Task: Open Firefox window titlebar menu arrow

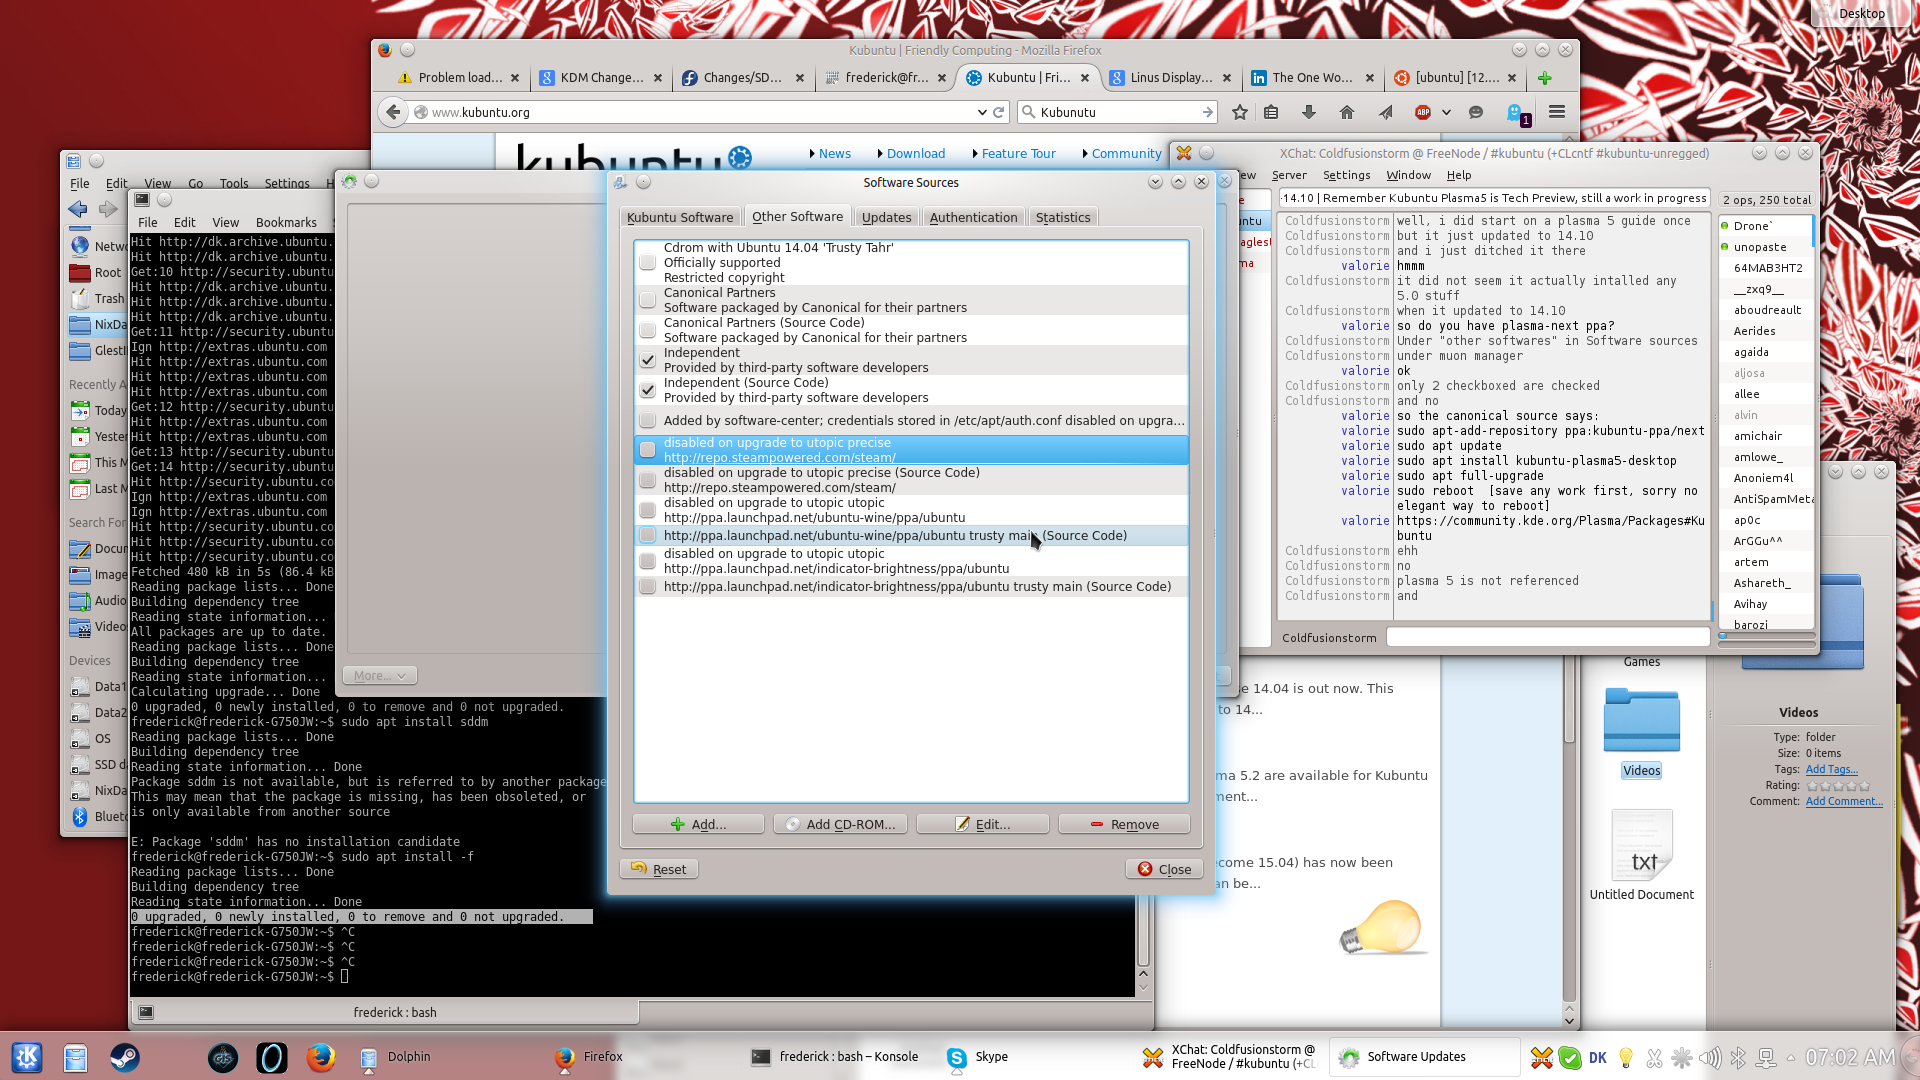Action: point(1519,50)
